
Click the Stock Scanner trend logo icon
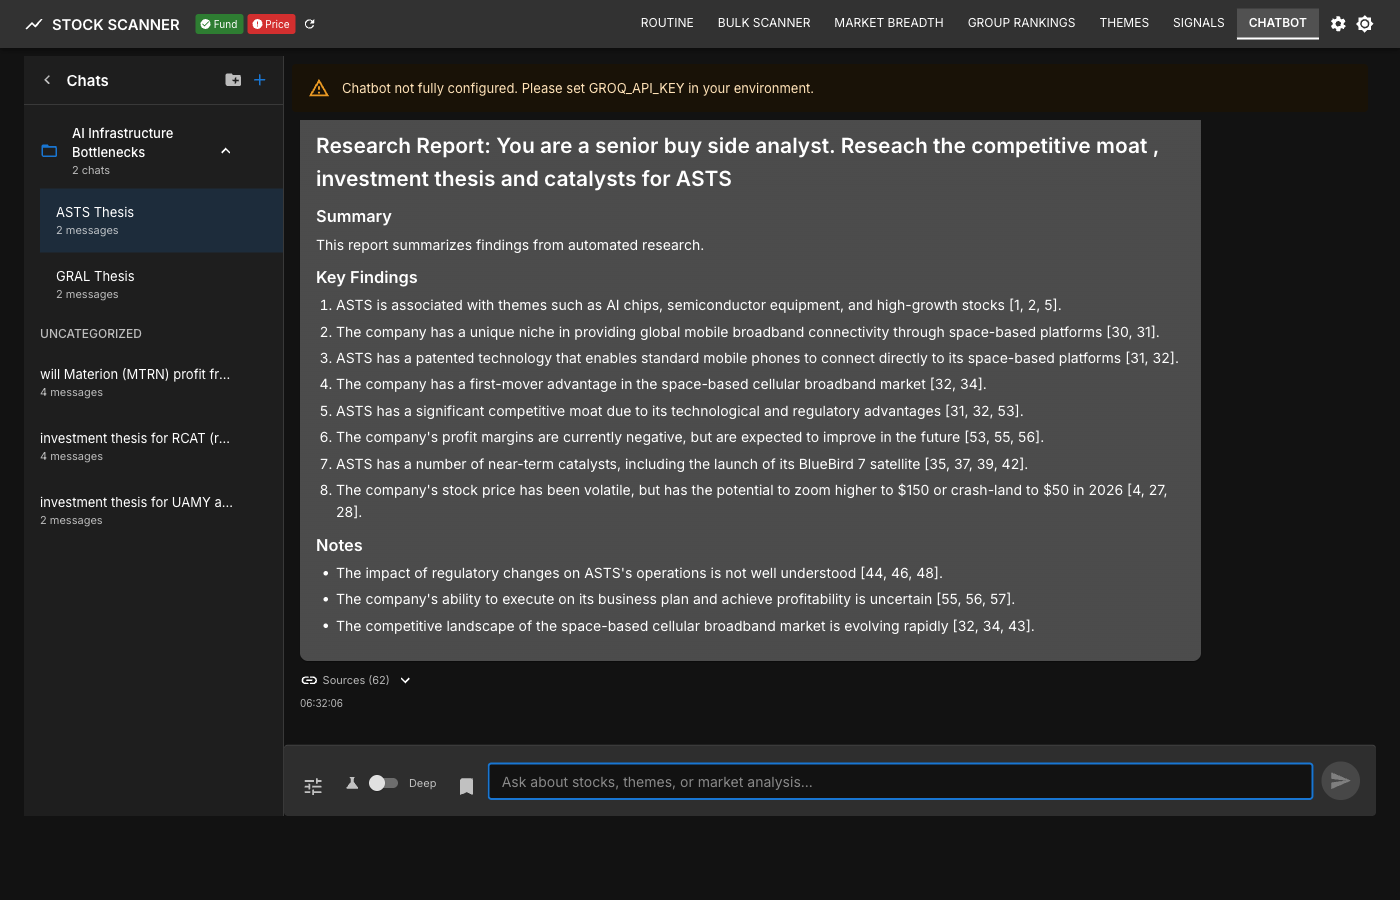[34, 24]
